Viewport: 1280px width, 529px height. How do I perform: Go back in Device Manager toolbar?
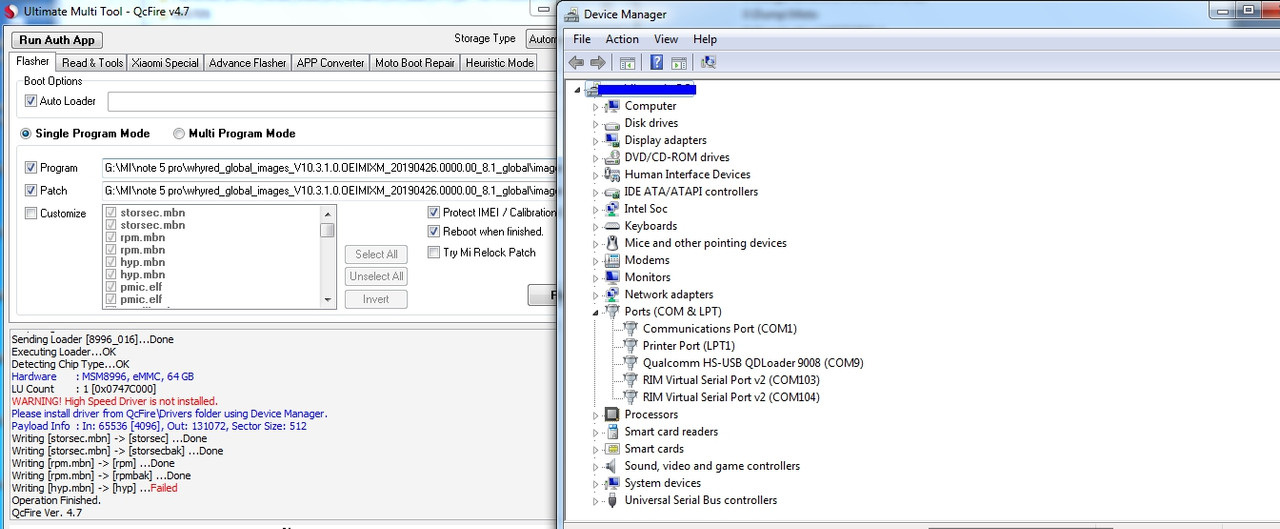[576, 62]
